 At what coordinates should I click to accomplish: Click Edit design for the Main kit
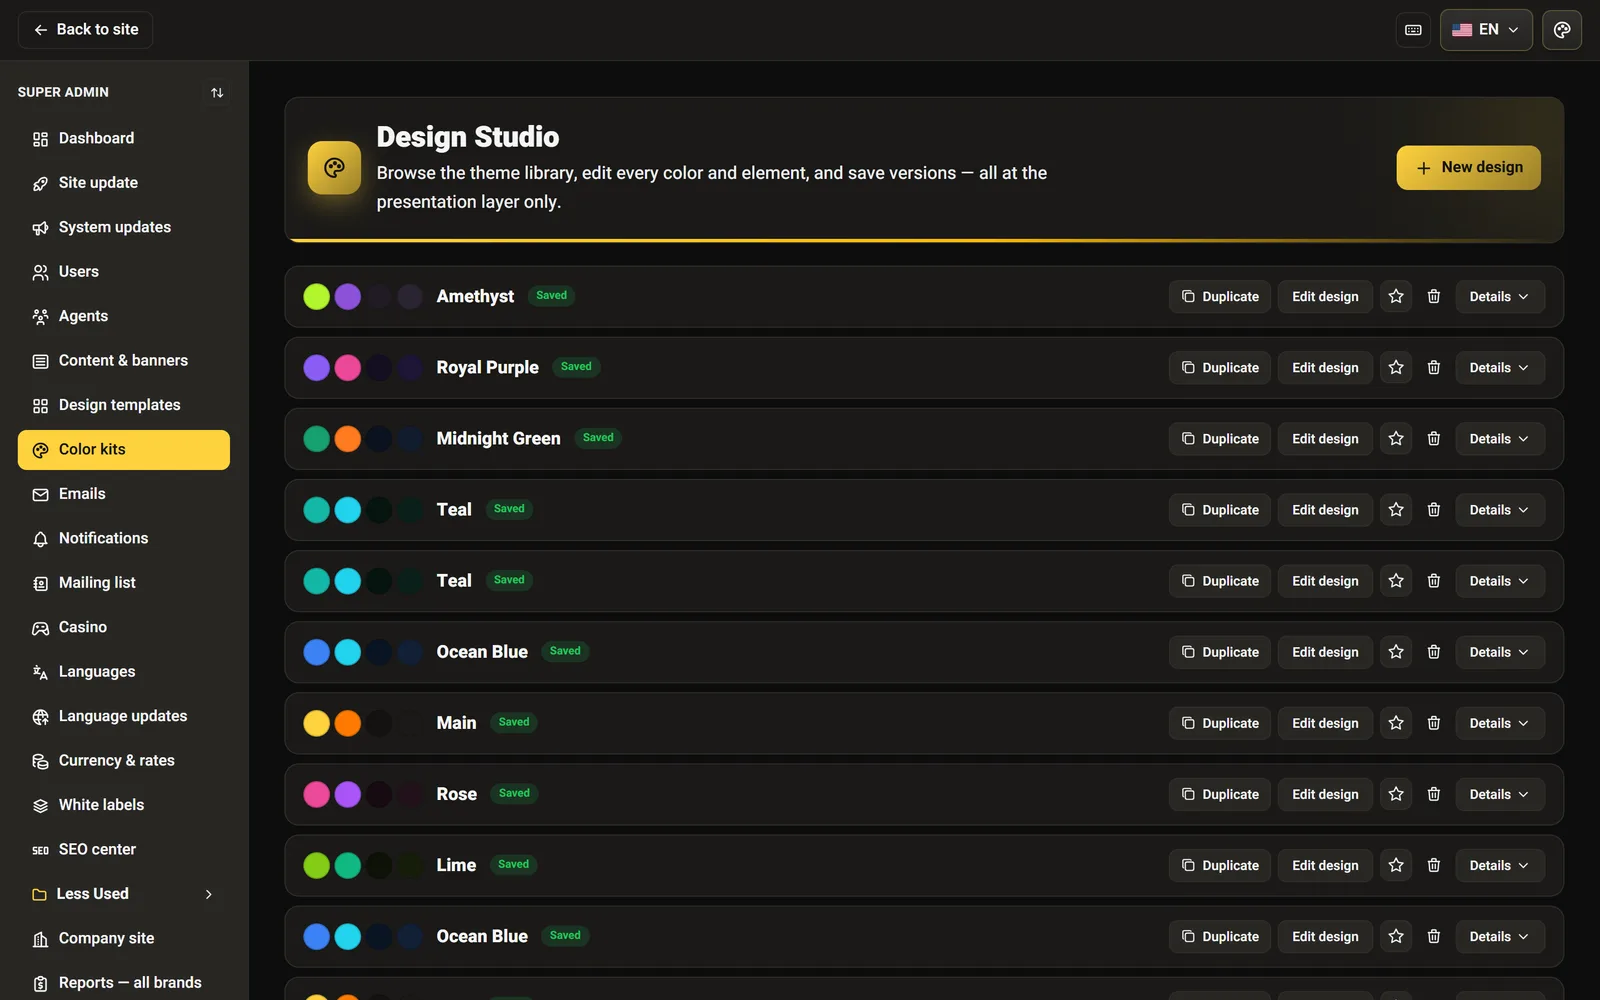[1325, 723]
